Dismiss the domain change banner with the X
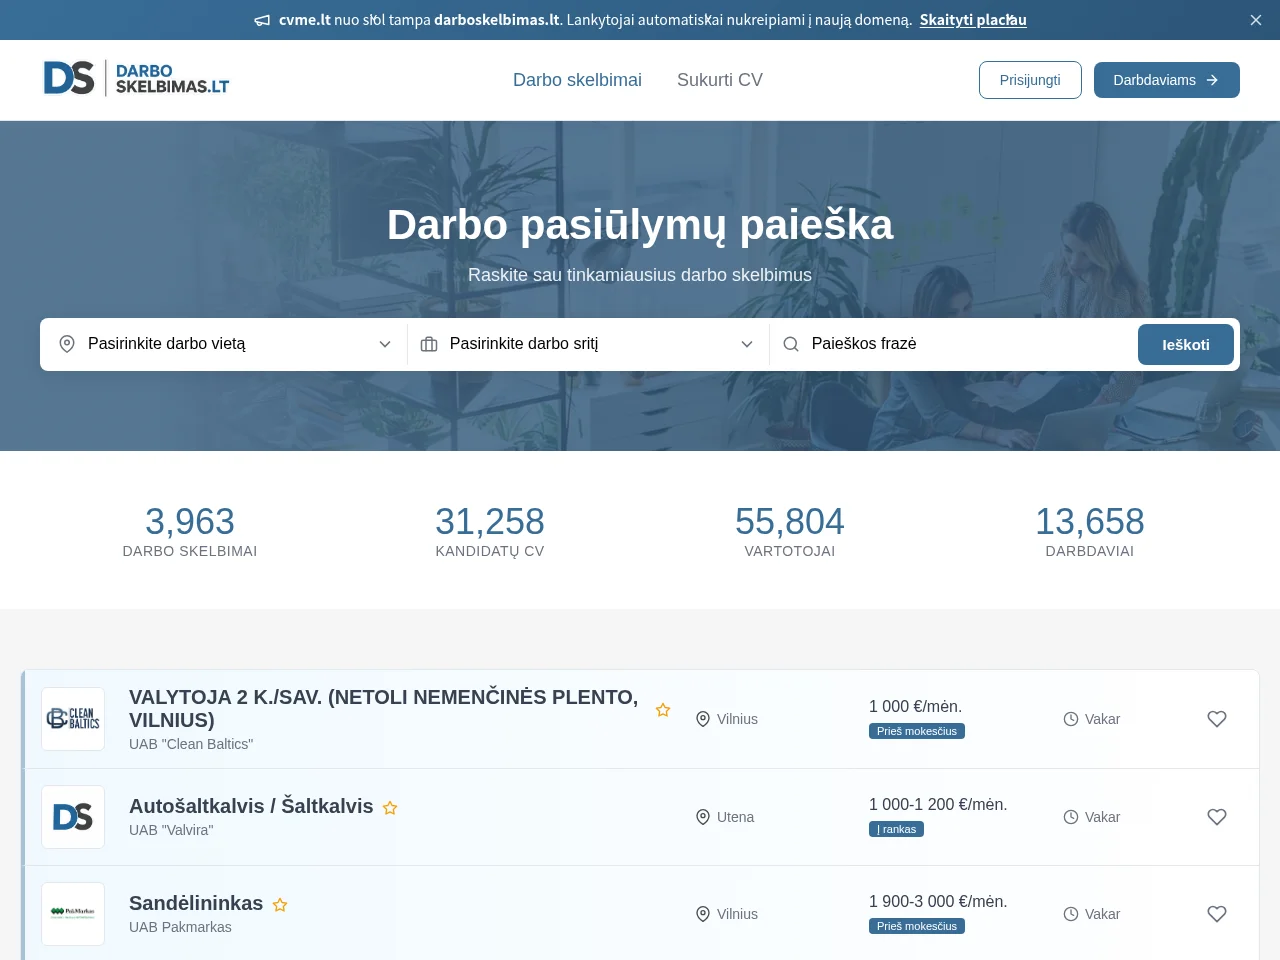 (1256, 20)
